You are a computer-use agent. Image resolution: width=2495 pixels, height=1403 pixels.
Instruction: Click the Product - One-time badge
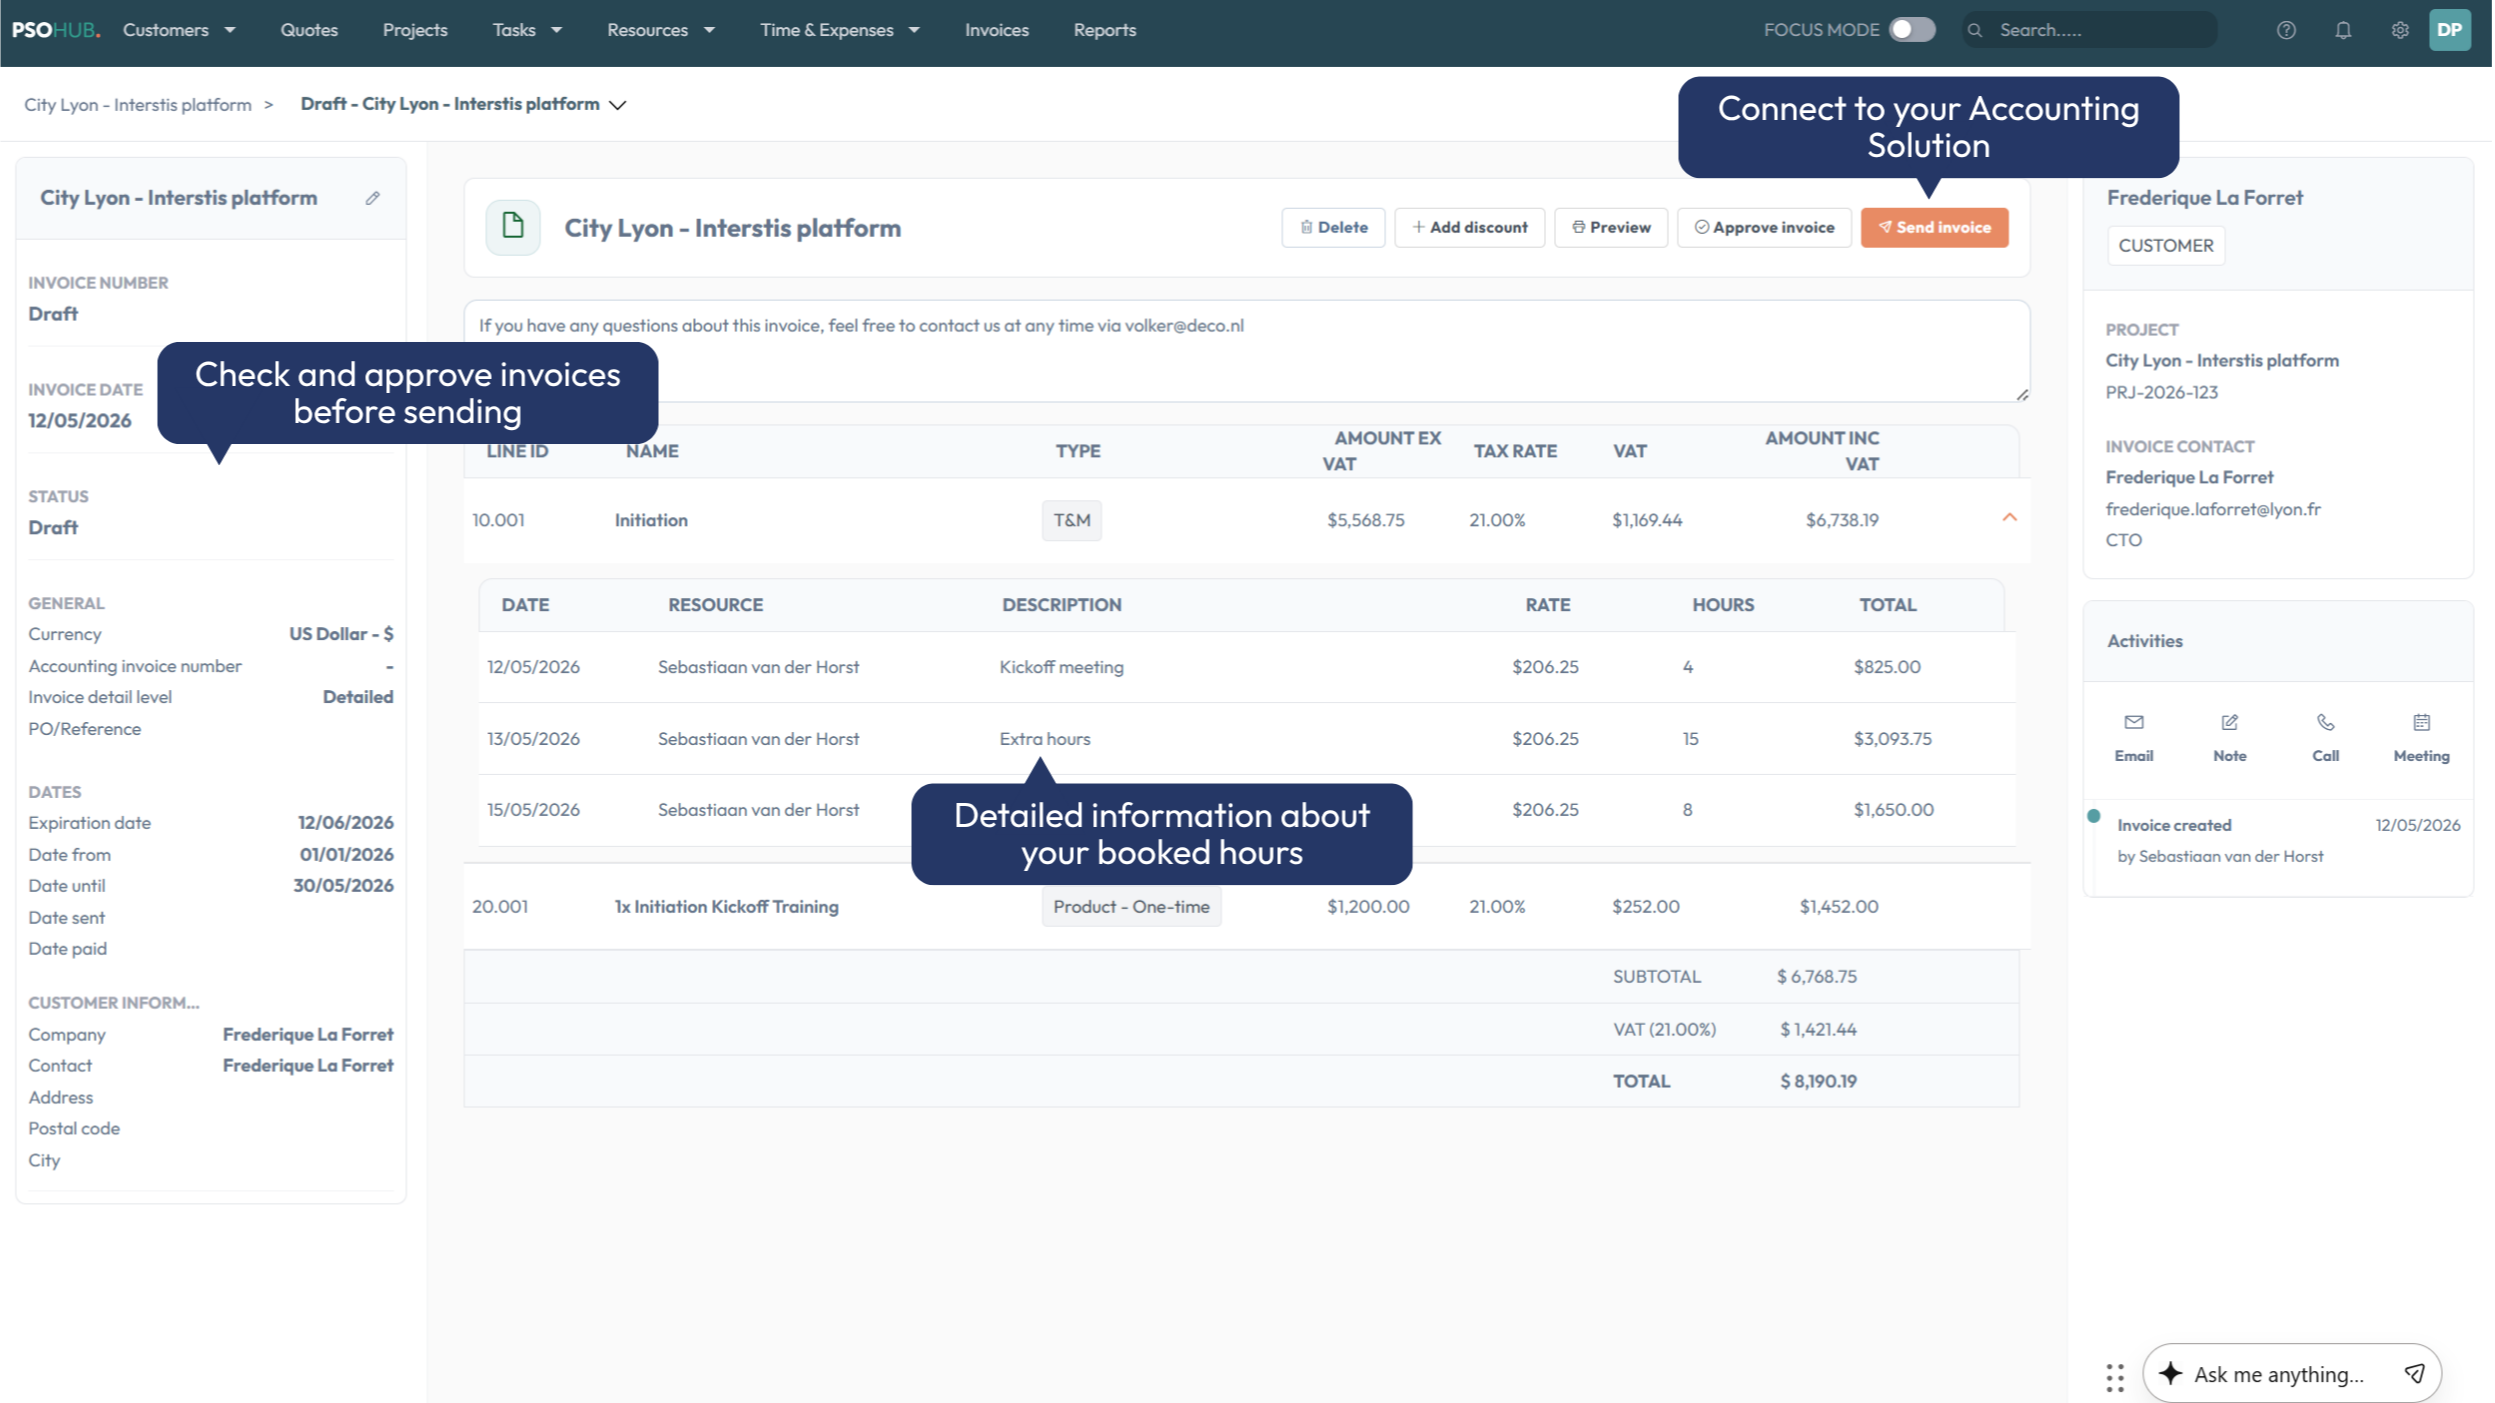[x=1131, y=907]
